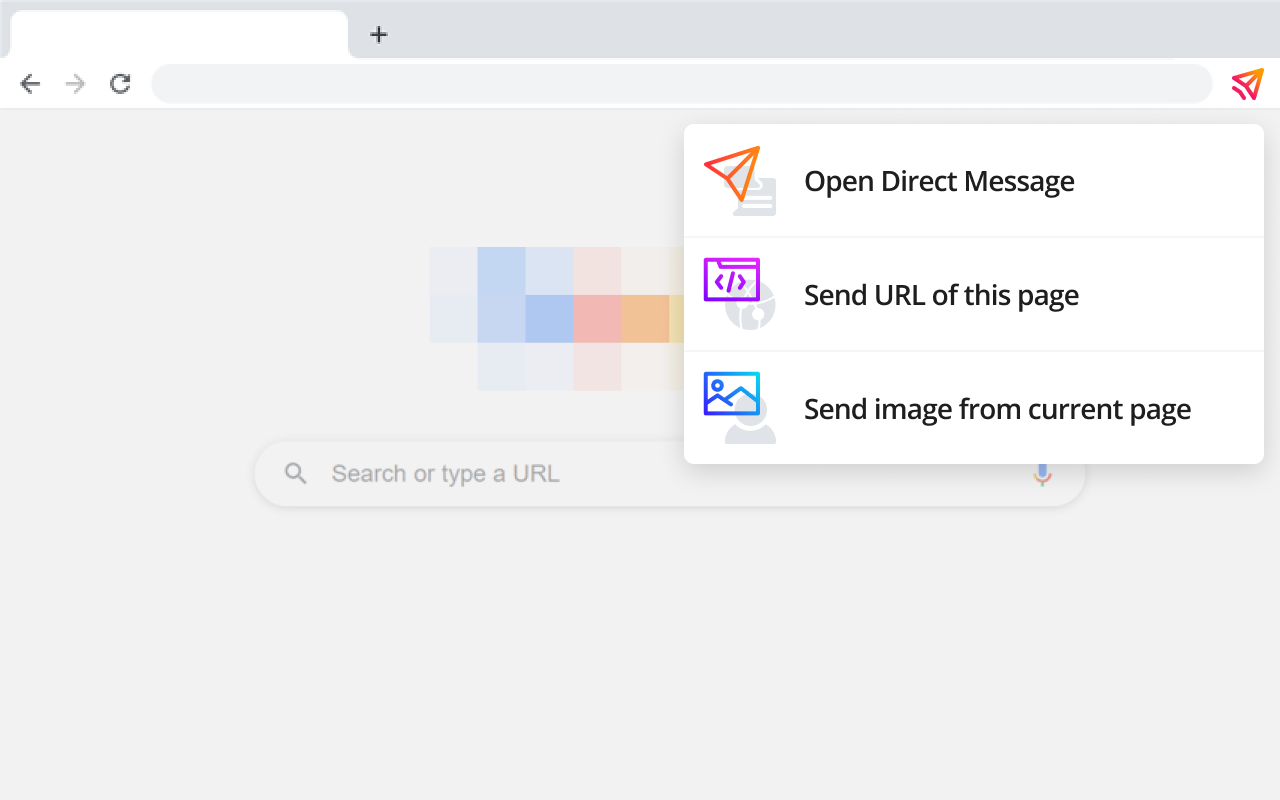1280x800 pixels.
Task: Click the paper plane extension icon in toolbar
Action: pos(1247,84)
